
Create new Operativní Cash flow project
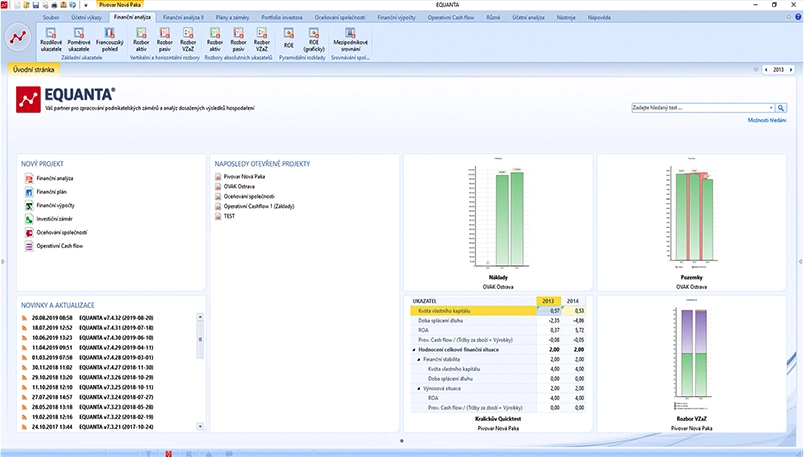(54, 246)
